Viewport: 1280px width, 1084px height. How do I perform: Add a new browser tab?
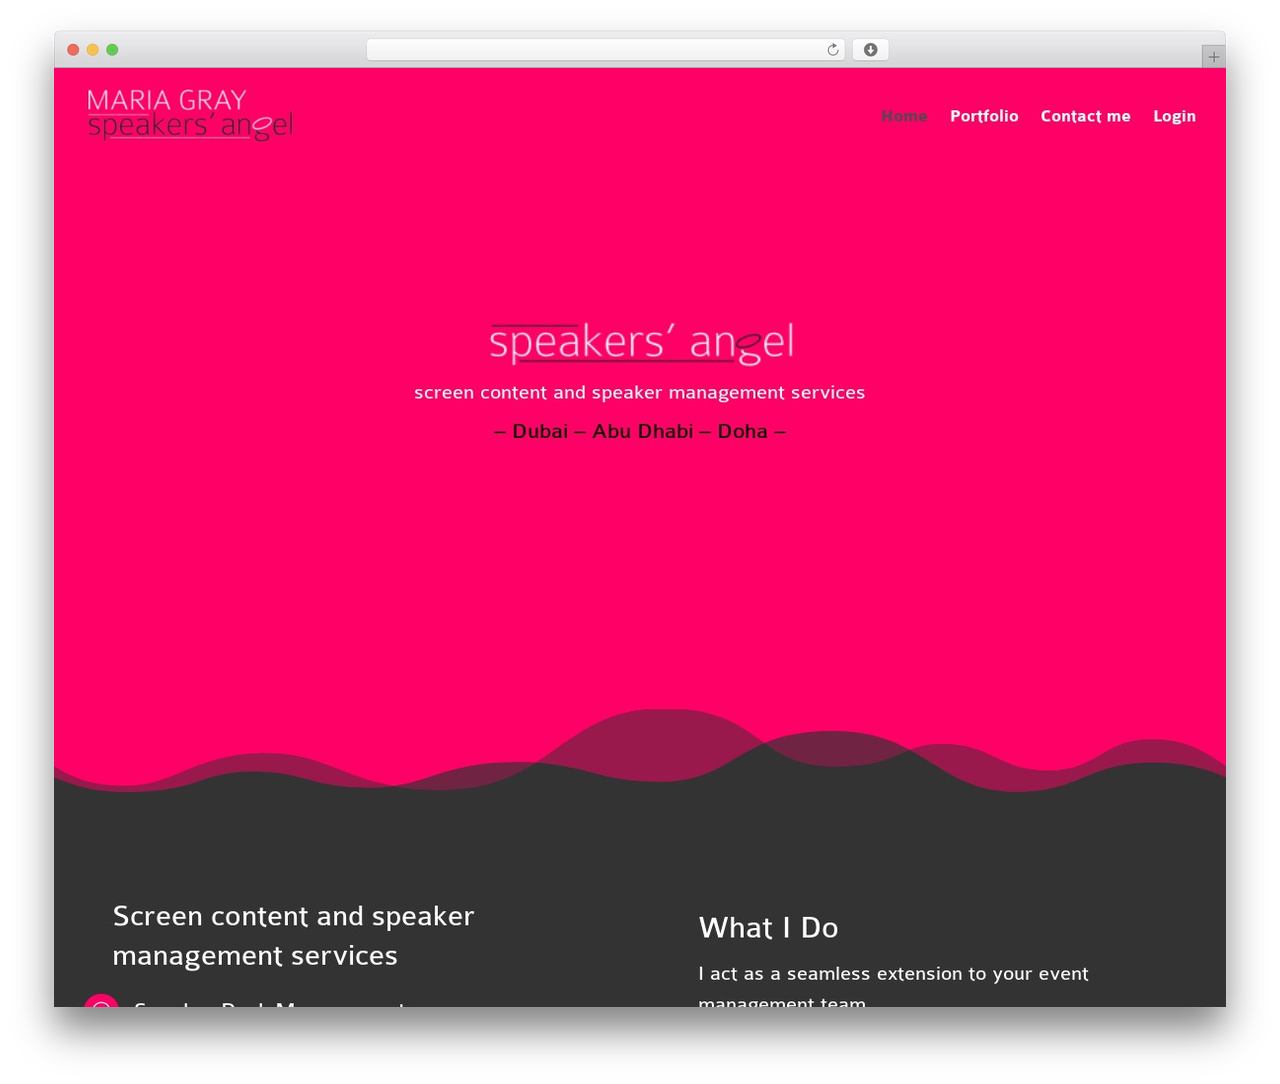point(1213,57)
